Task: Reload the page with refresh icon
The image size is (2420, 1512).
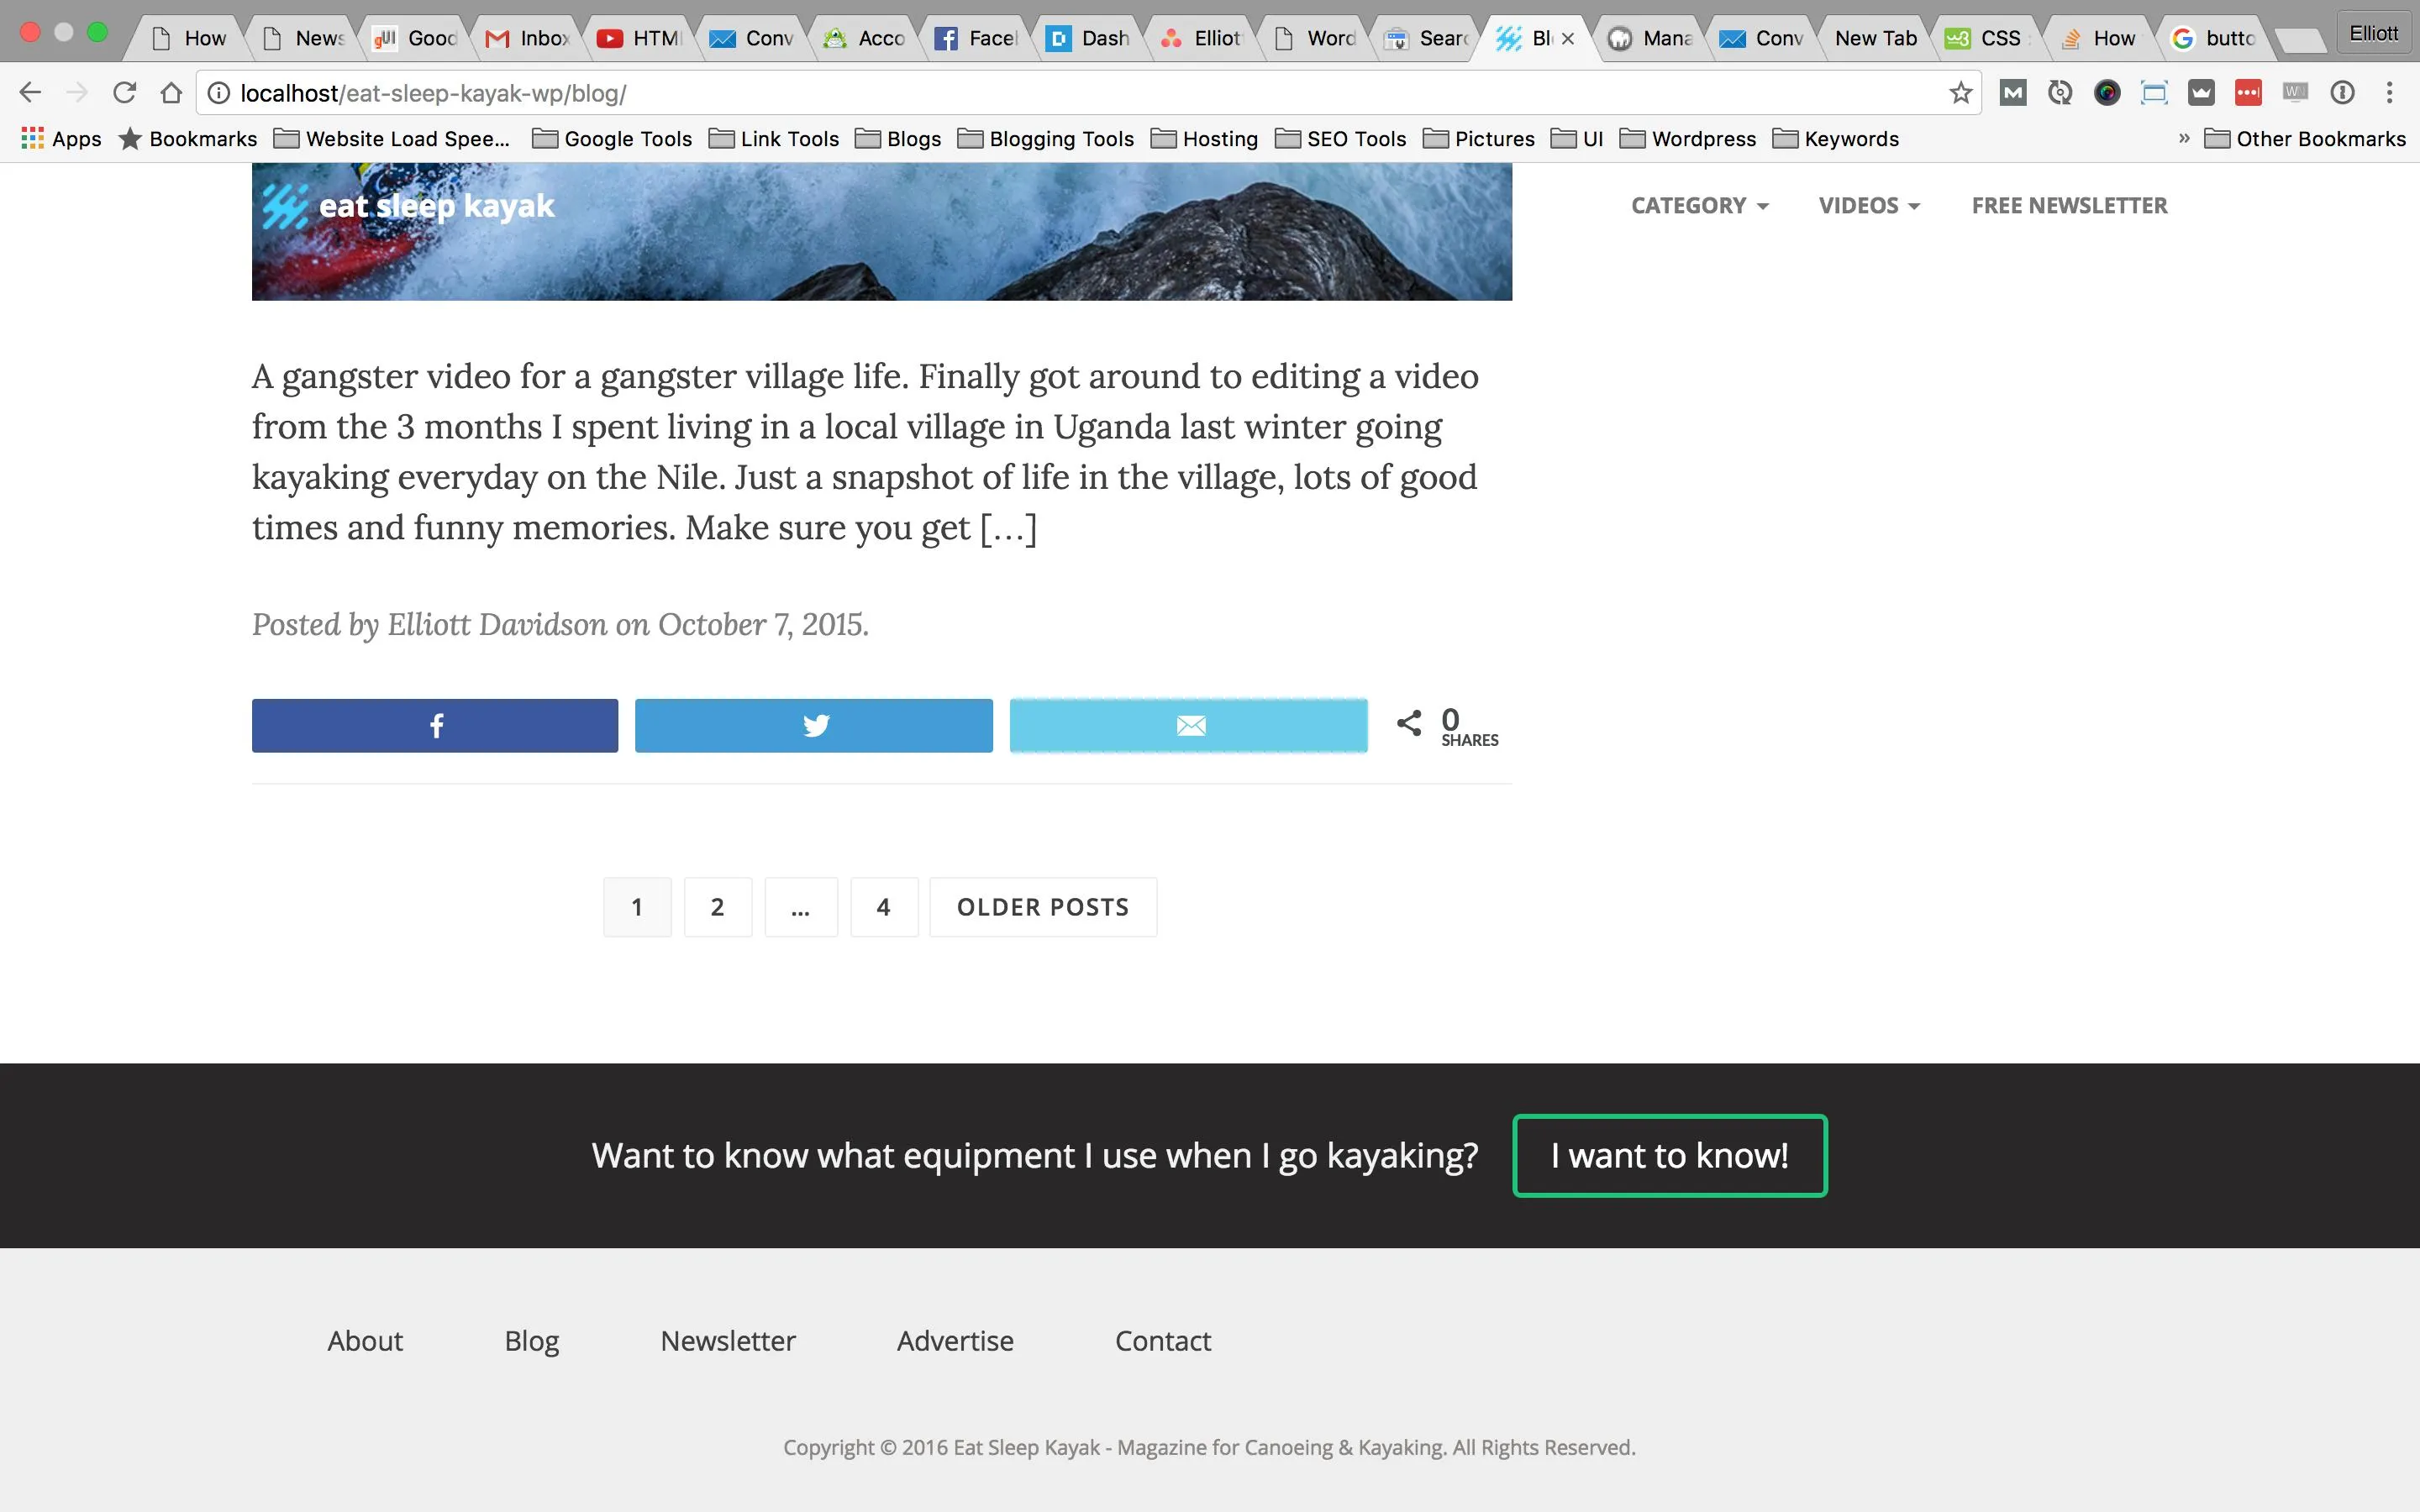Action: (124, 93)
